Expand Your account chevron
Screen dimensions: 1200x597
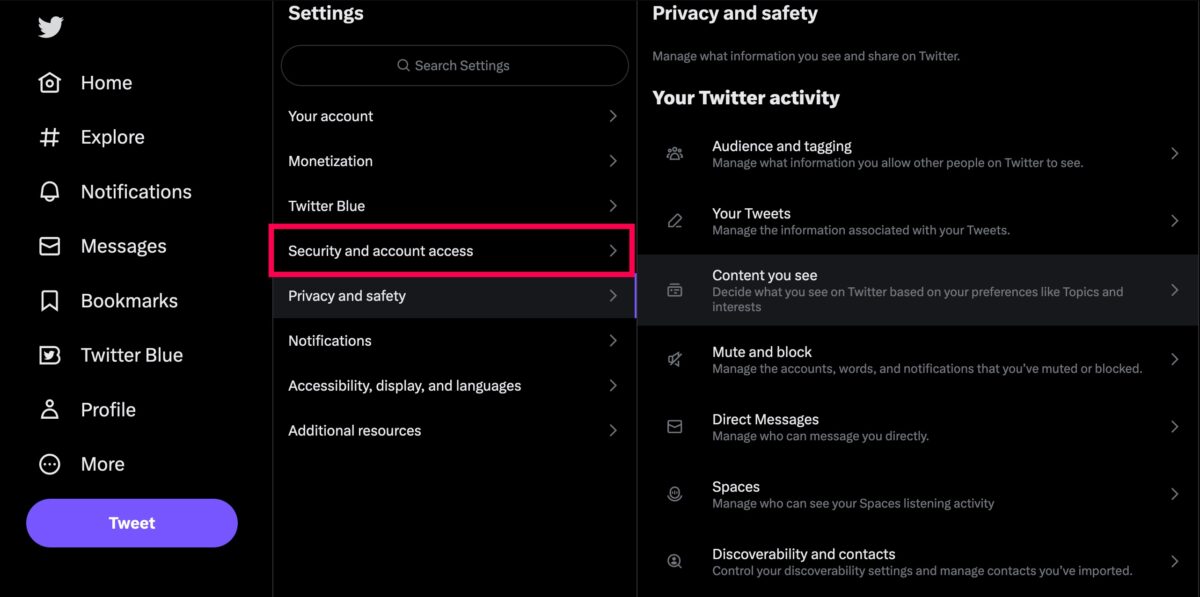(x=613, y=116)
